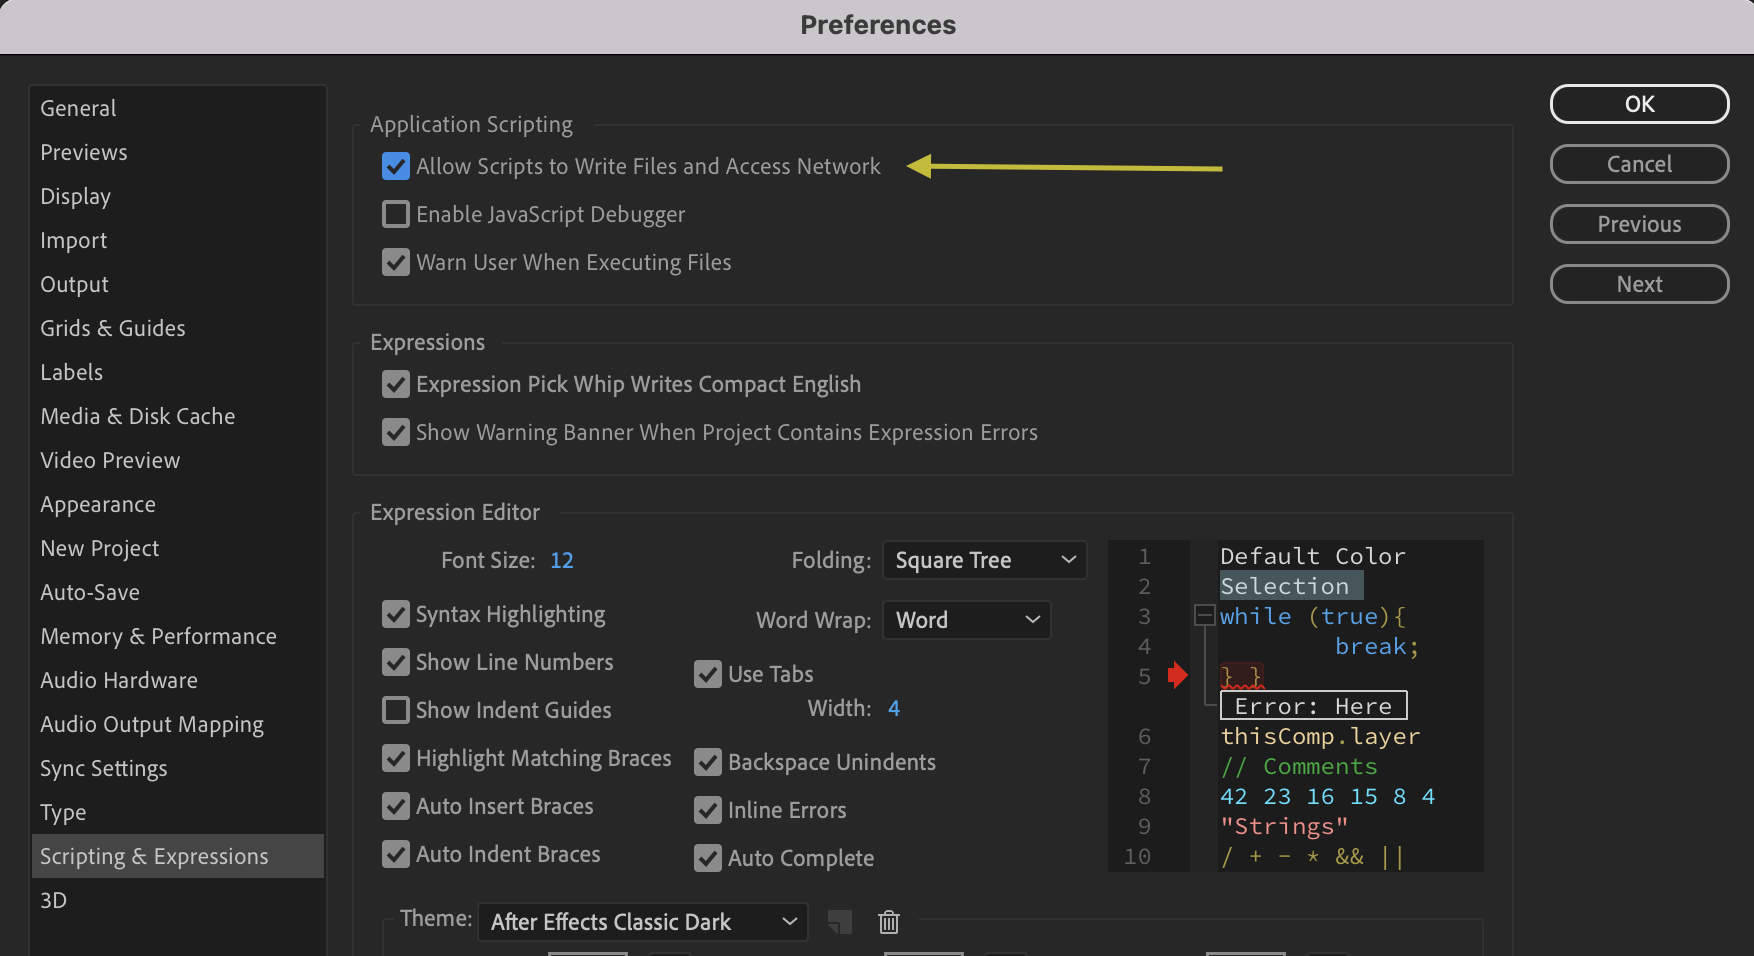Click the Font Size value 12
The image size is (1754, 956).
click(x=562, y=560)
